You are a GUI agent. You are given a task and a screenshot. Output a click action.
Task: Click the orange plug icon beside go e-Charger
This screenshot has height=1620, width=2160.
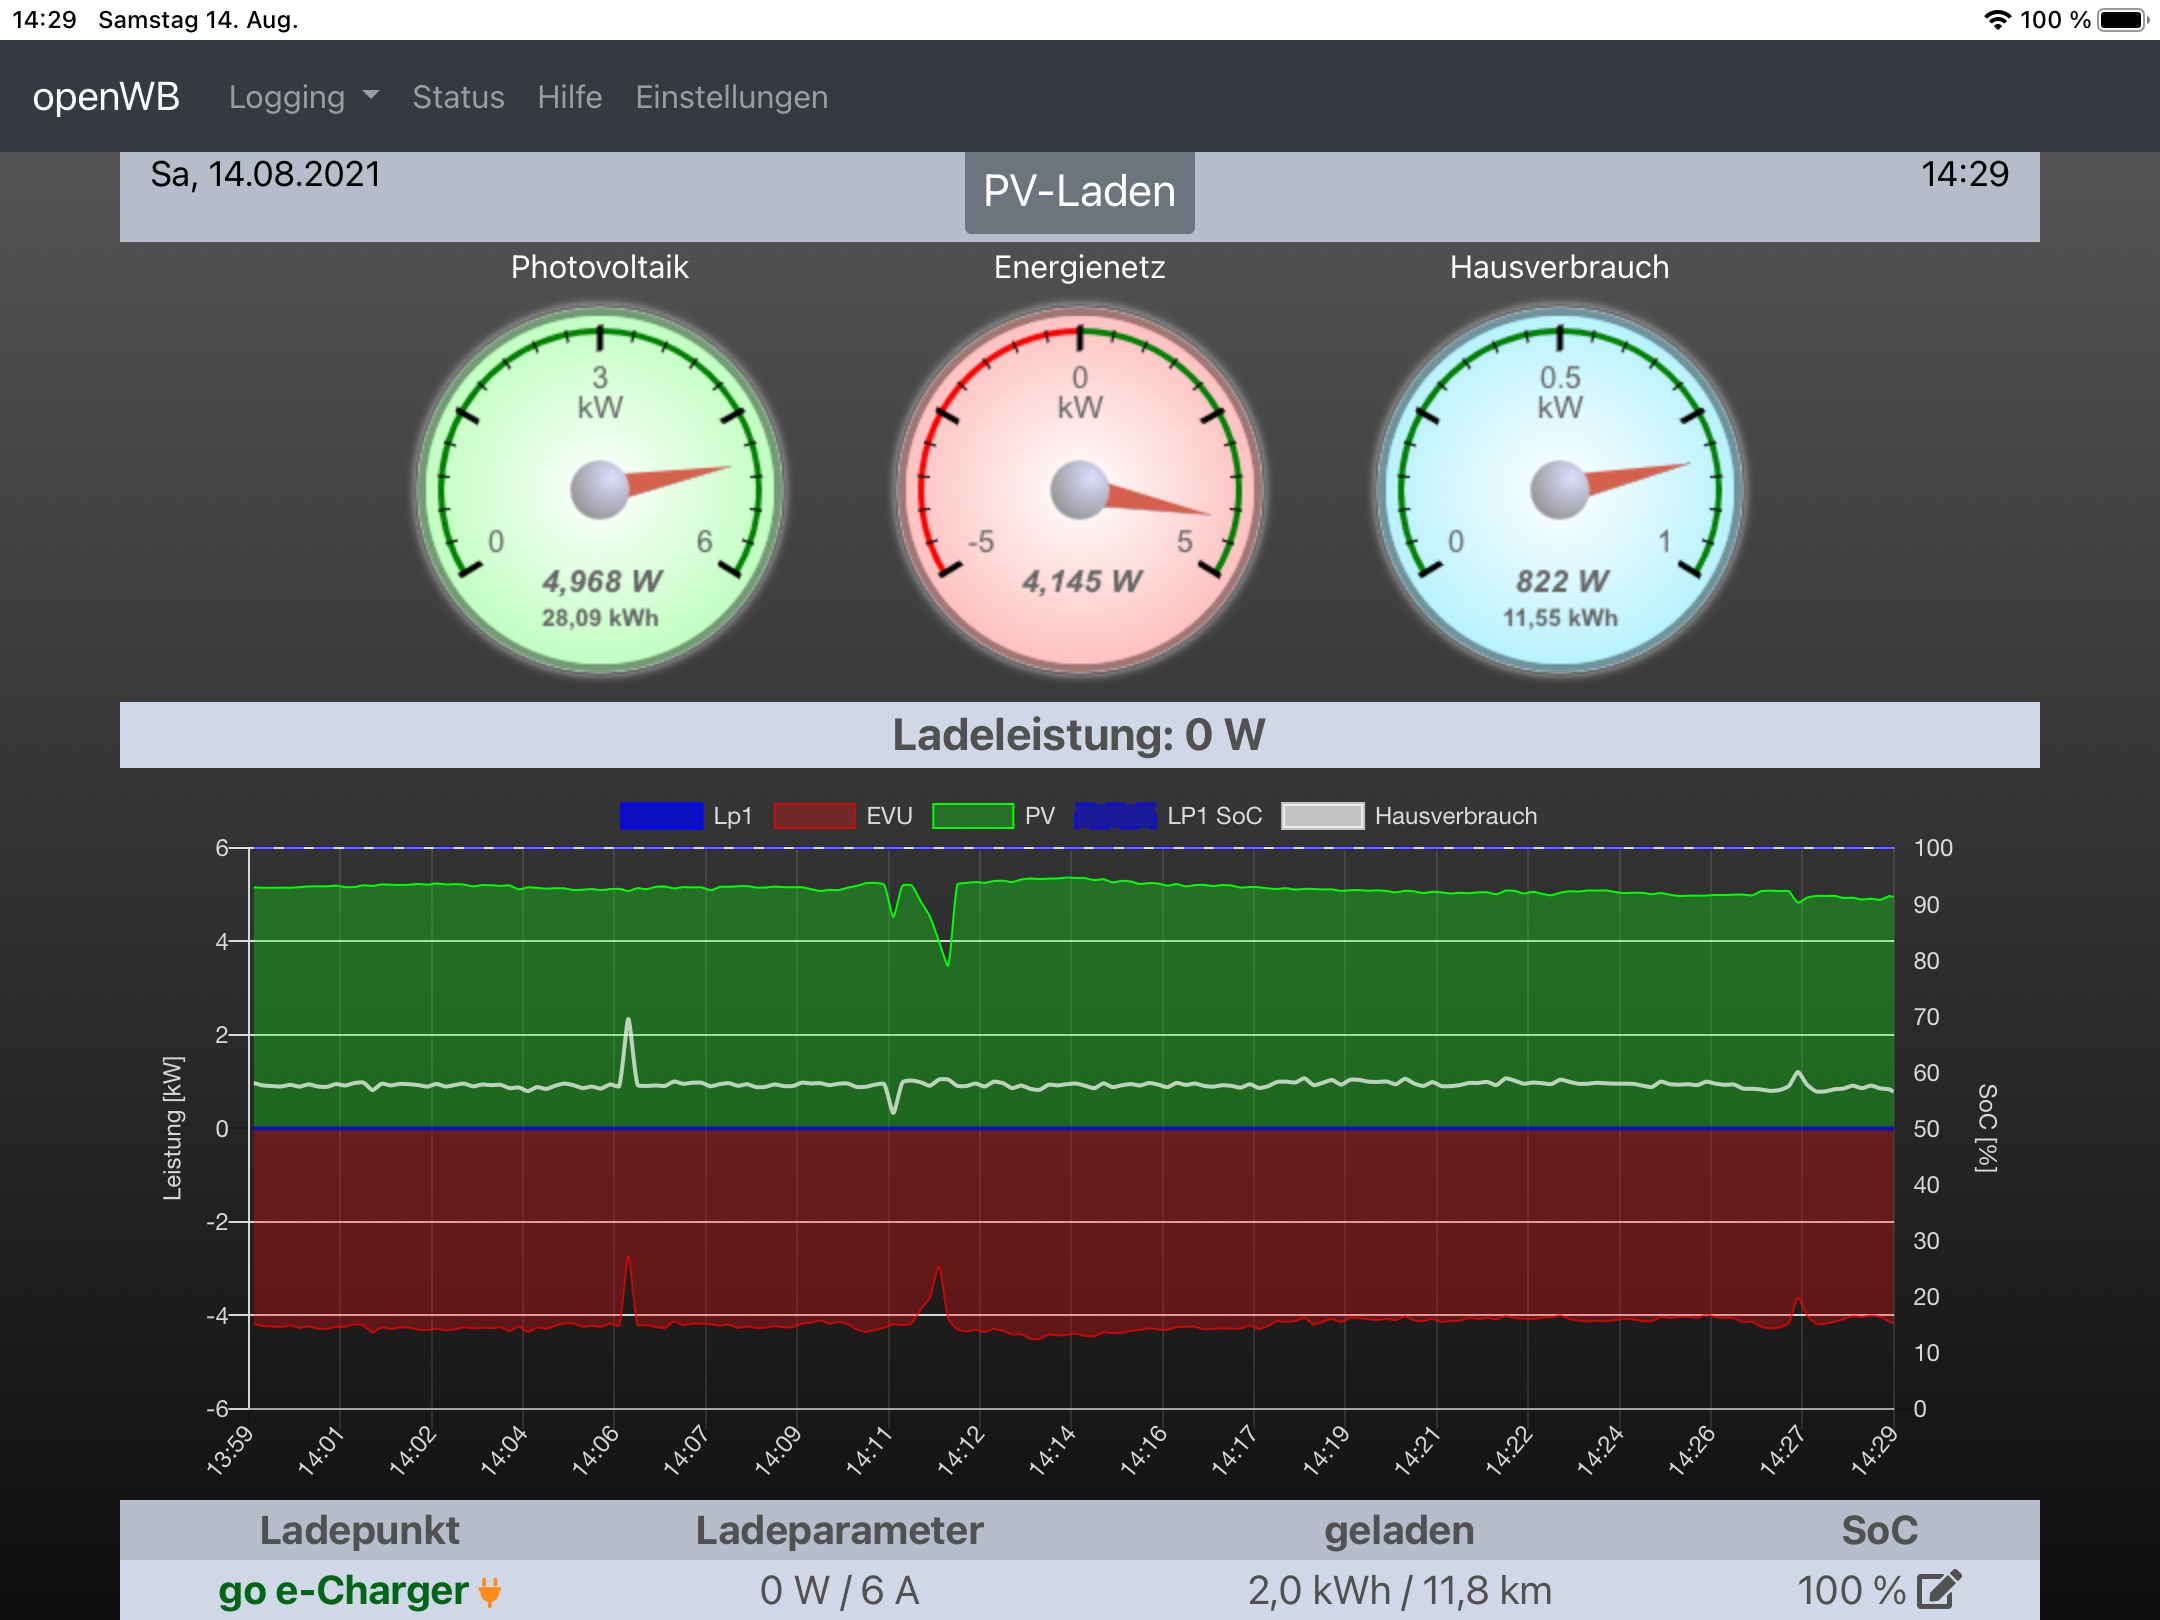(x=490, y=1591)
